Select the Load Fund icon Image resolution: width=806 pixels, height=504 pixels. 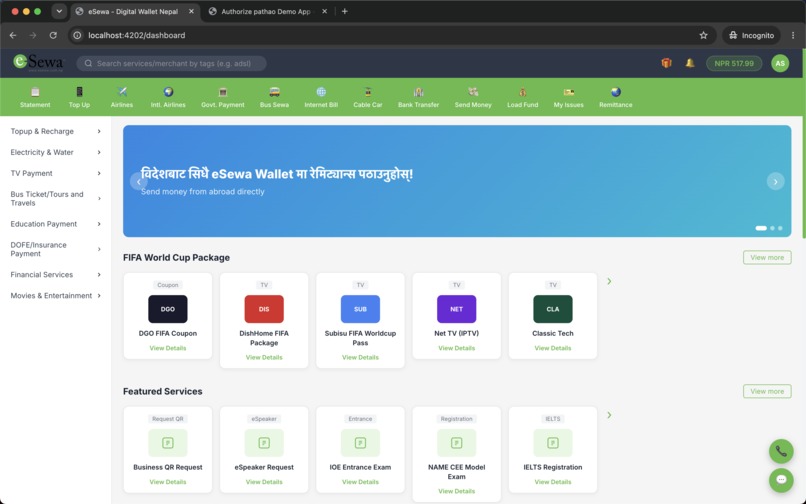(x=522, y=92)
